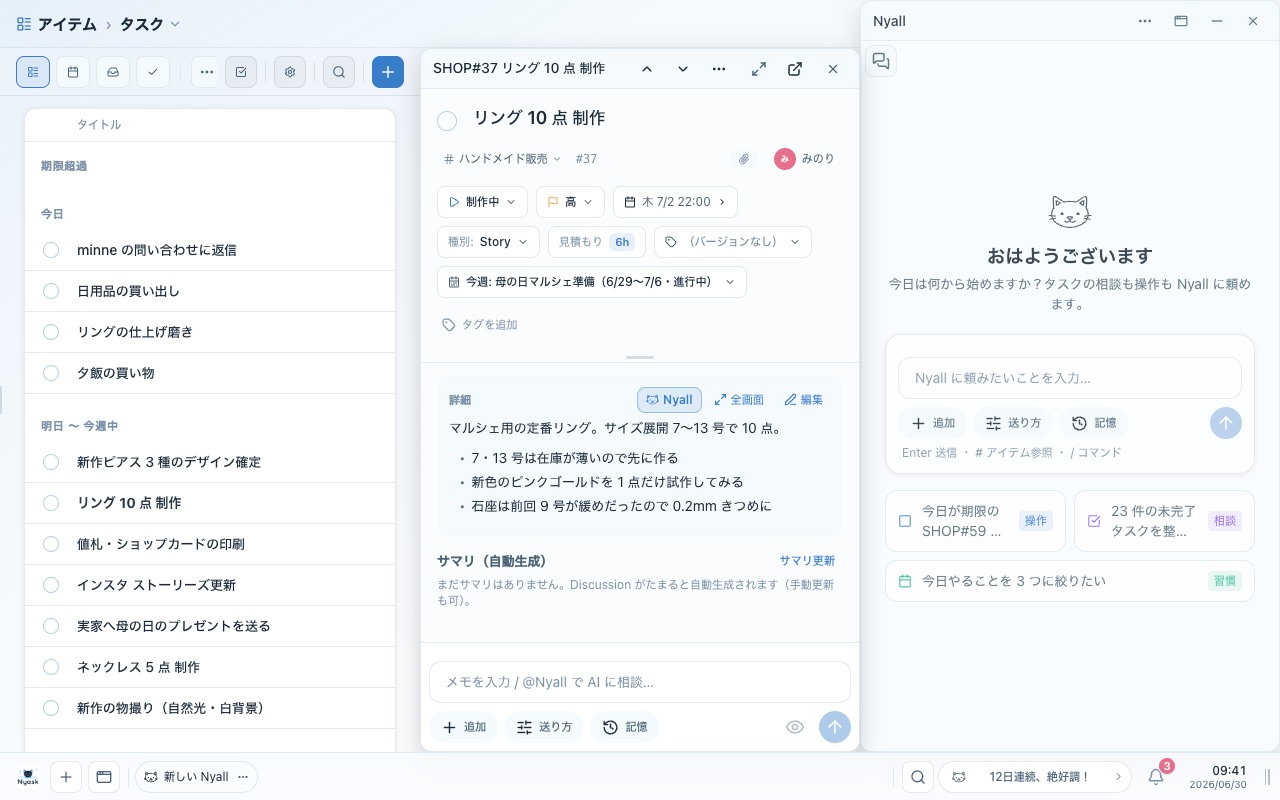This screenshot has width=1280, height=800.
Task: Check off 新作ピアス 3 種のデザイン確定 task
Action: [51, 462]
